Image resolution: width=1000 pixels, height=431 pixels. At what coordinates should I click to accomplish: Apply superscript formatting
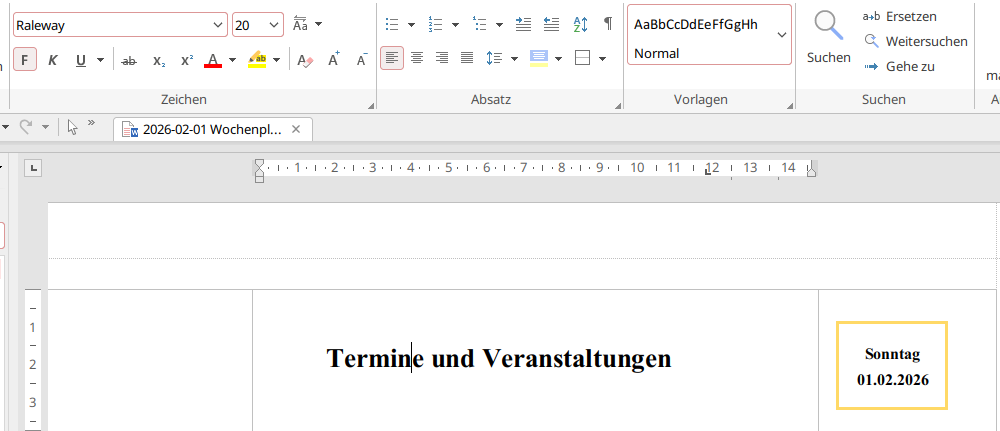coord(187,60)
